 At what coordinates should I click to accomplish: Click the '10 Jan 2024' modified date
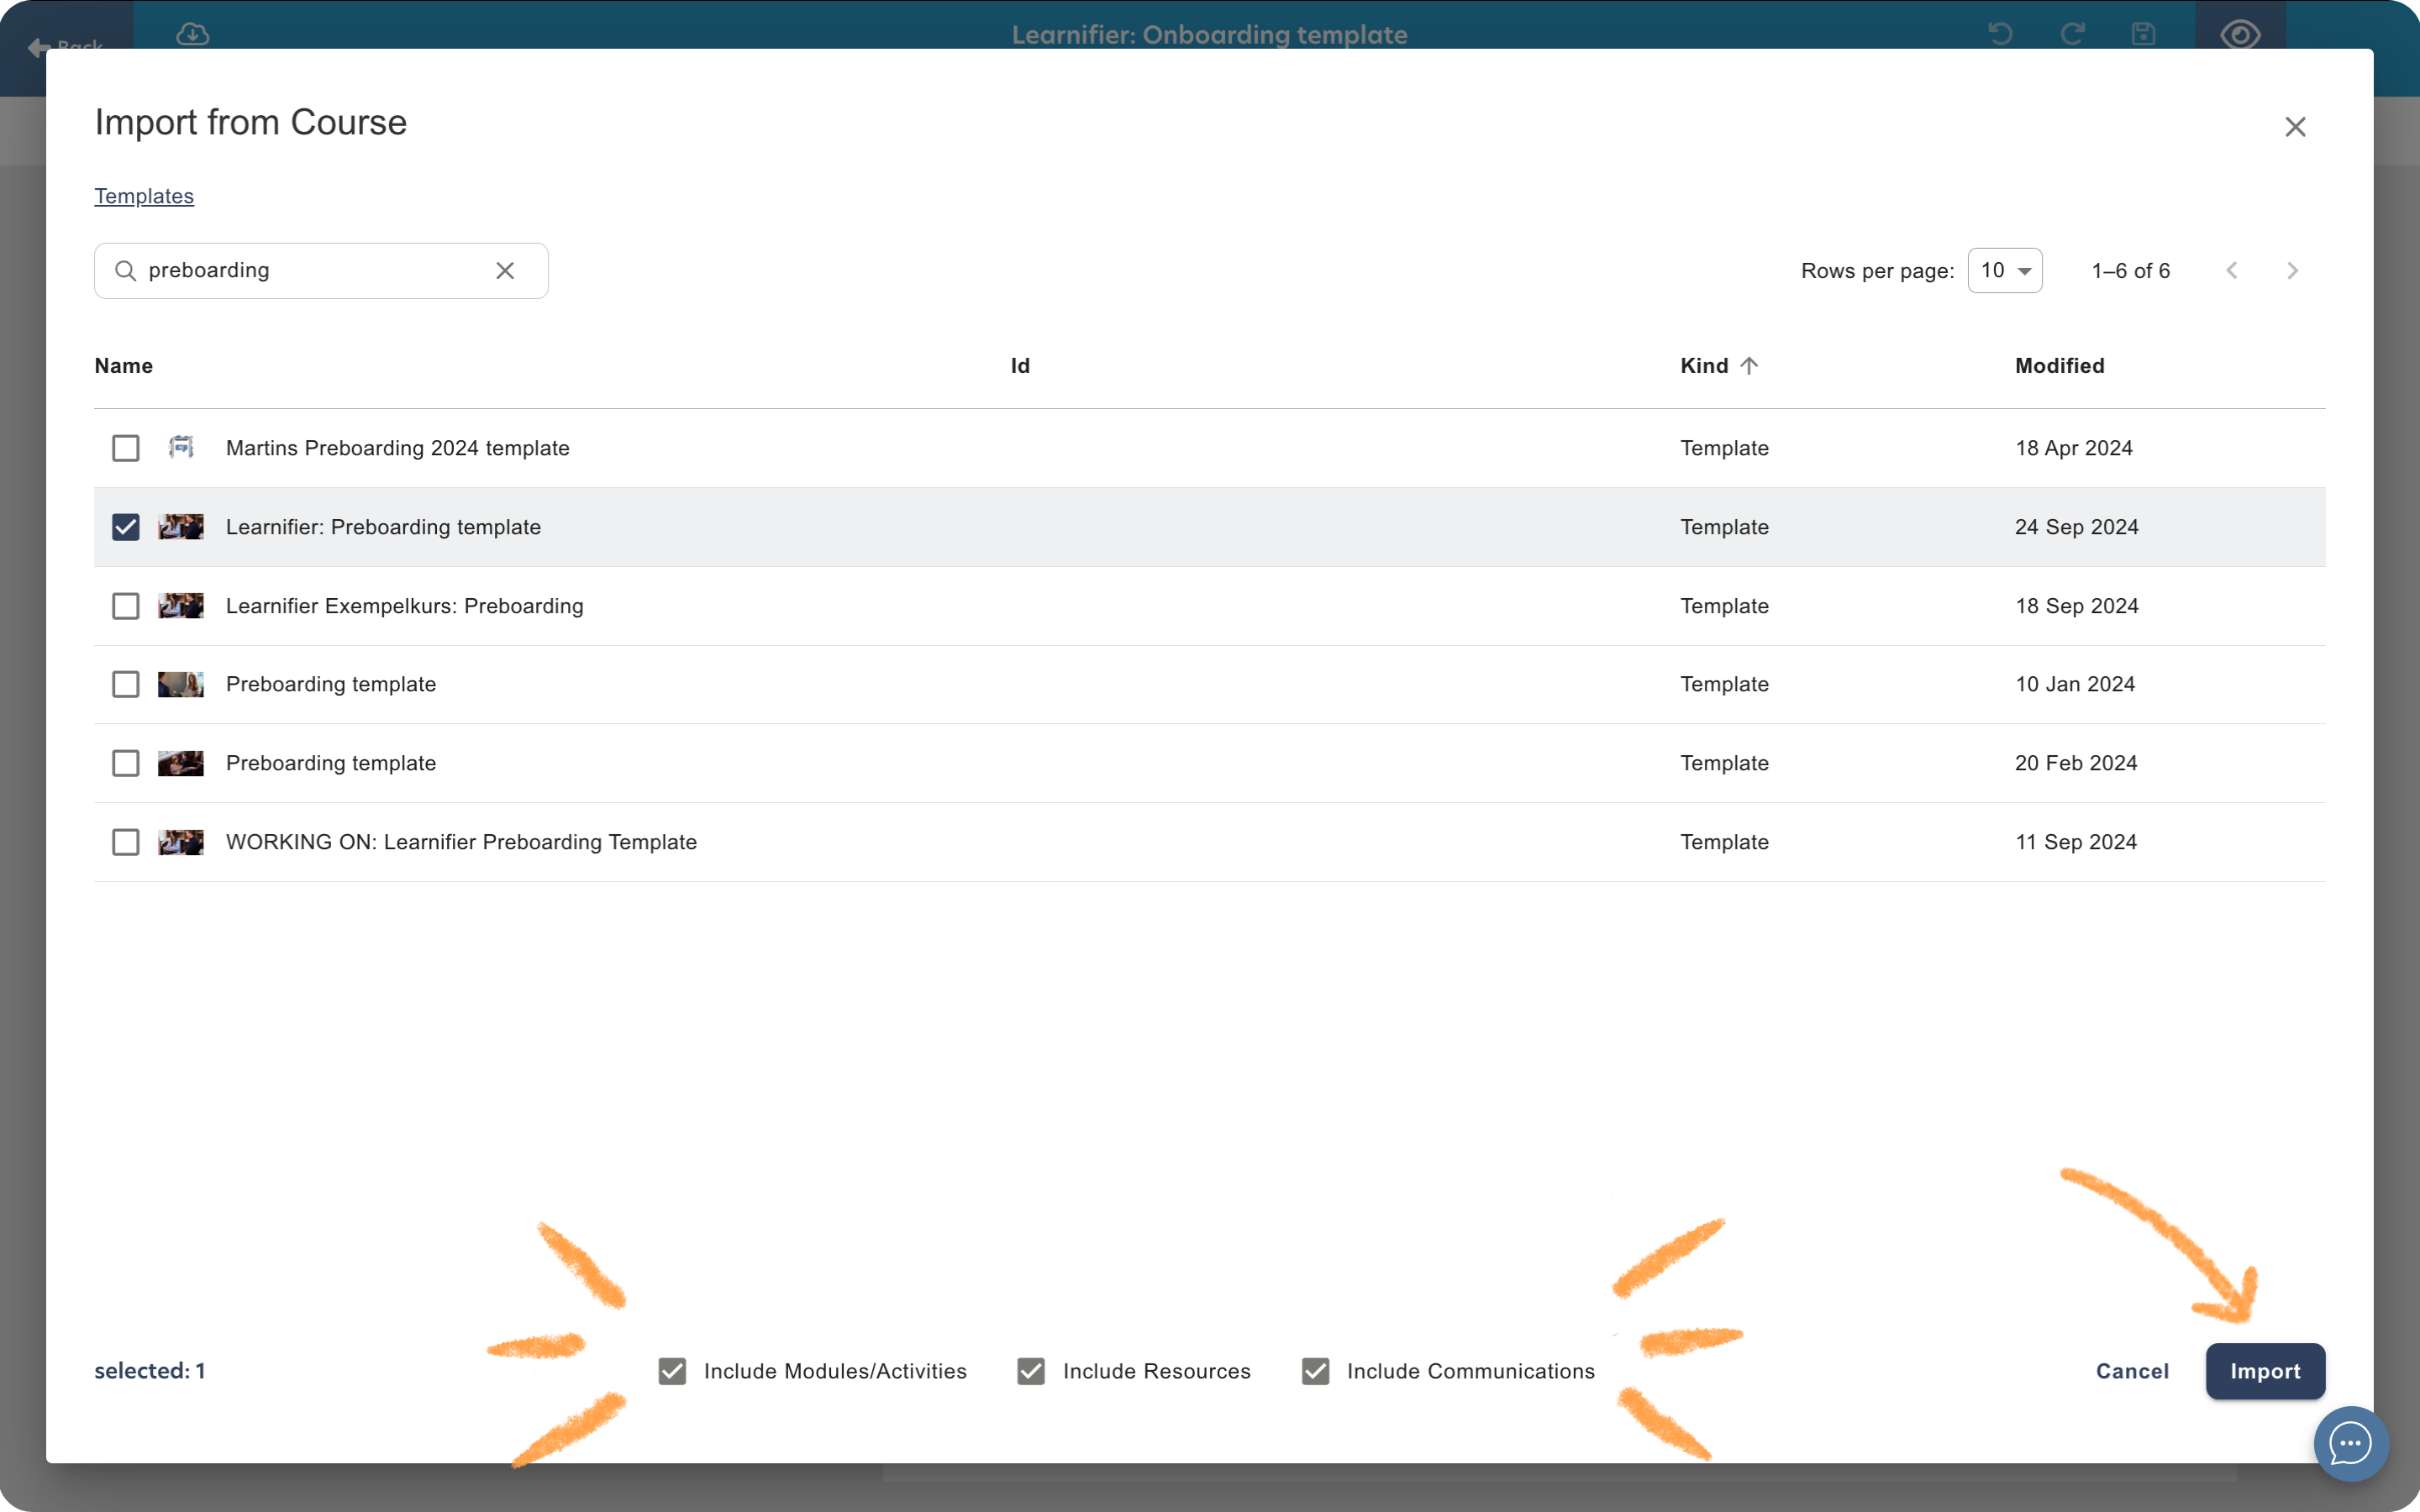(x=2075, y=684)
